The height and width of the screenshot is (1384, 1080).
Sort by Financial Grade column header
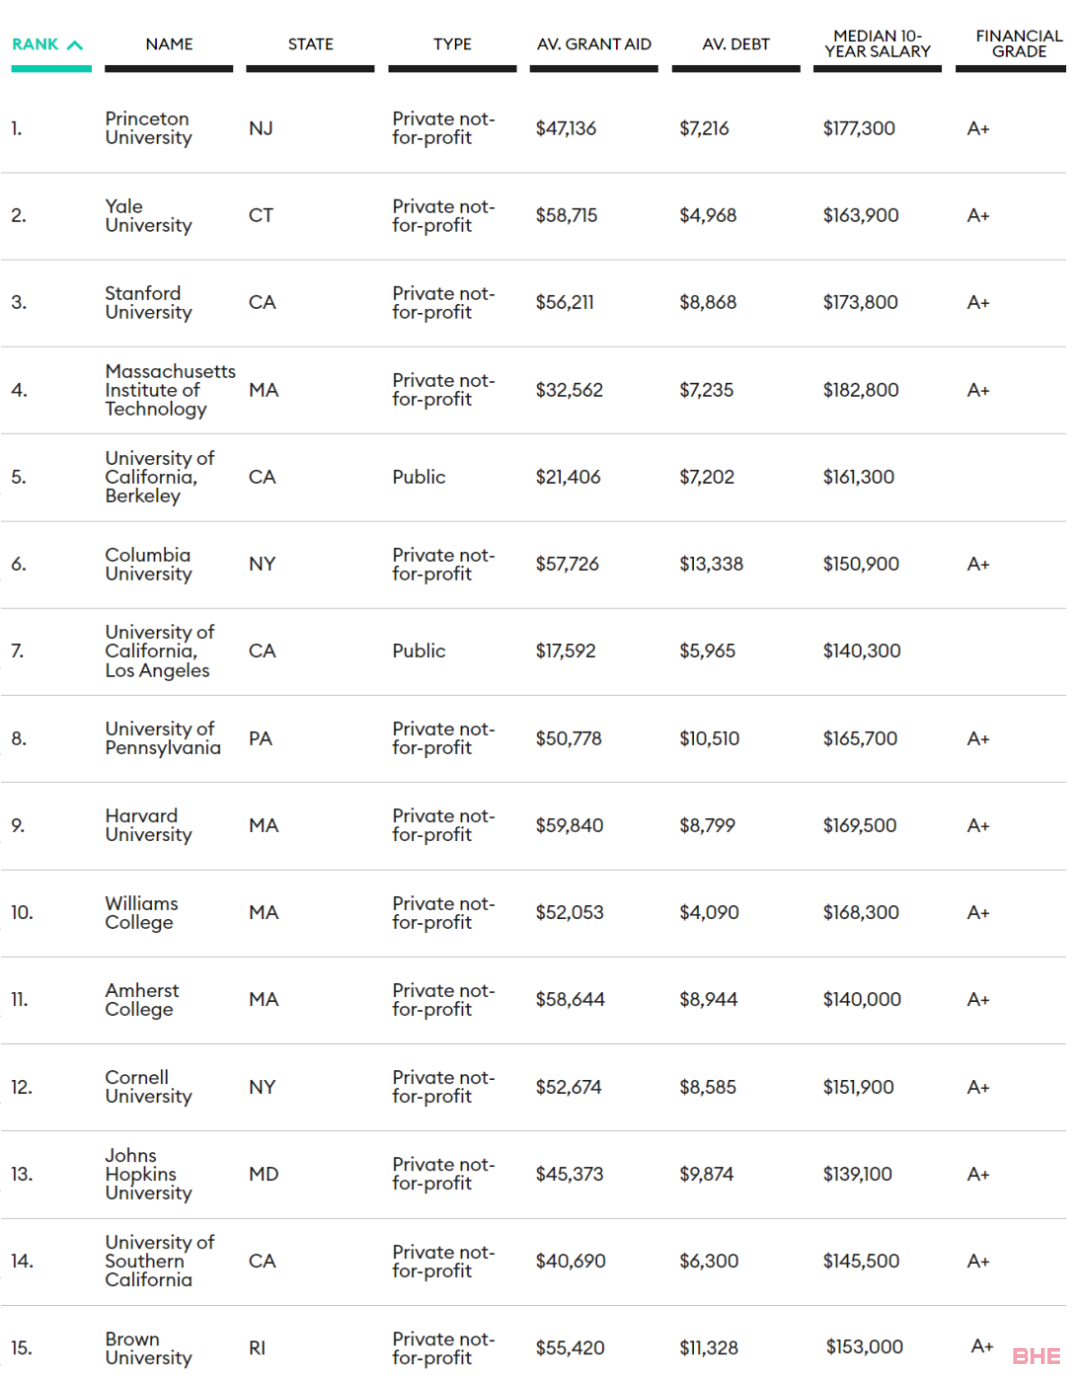pos(1019,43)
